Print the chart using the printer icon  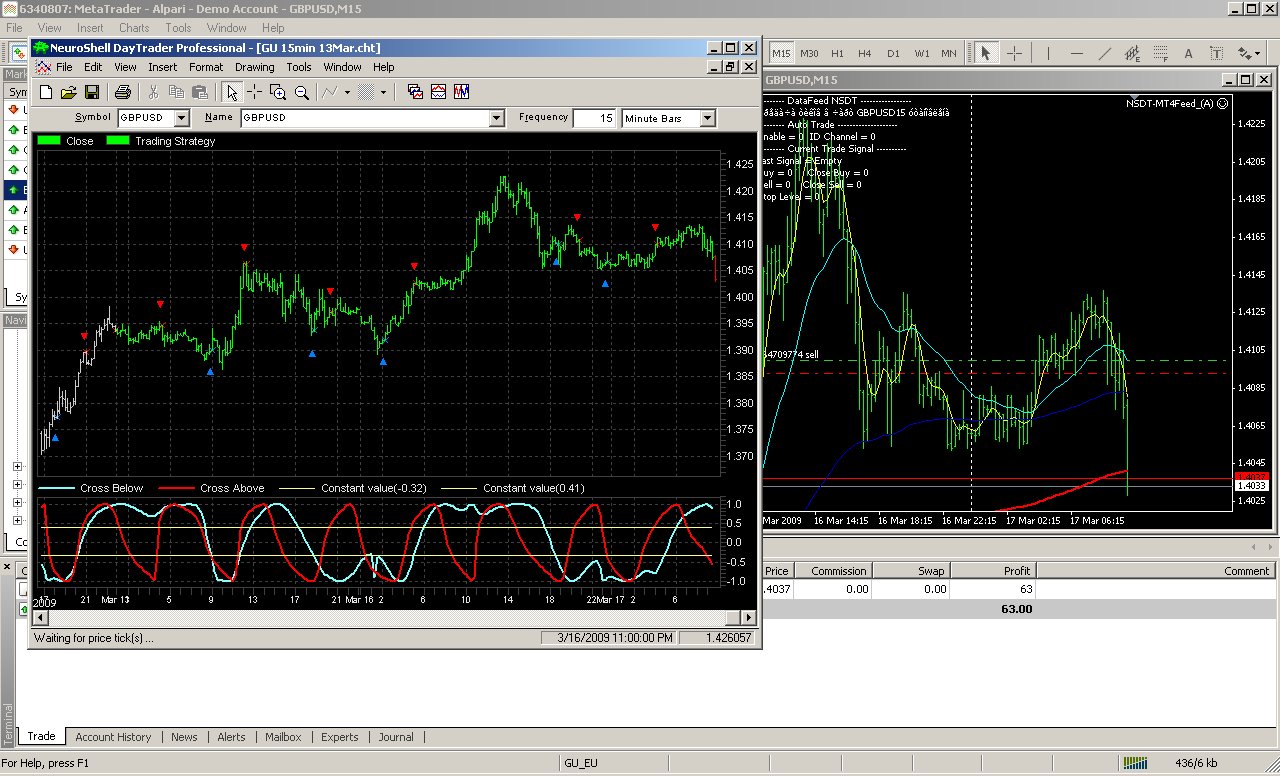tap(123, 92)
